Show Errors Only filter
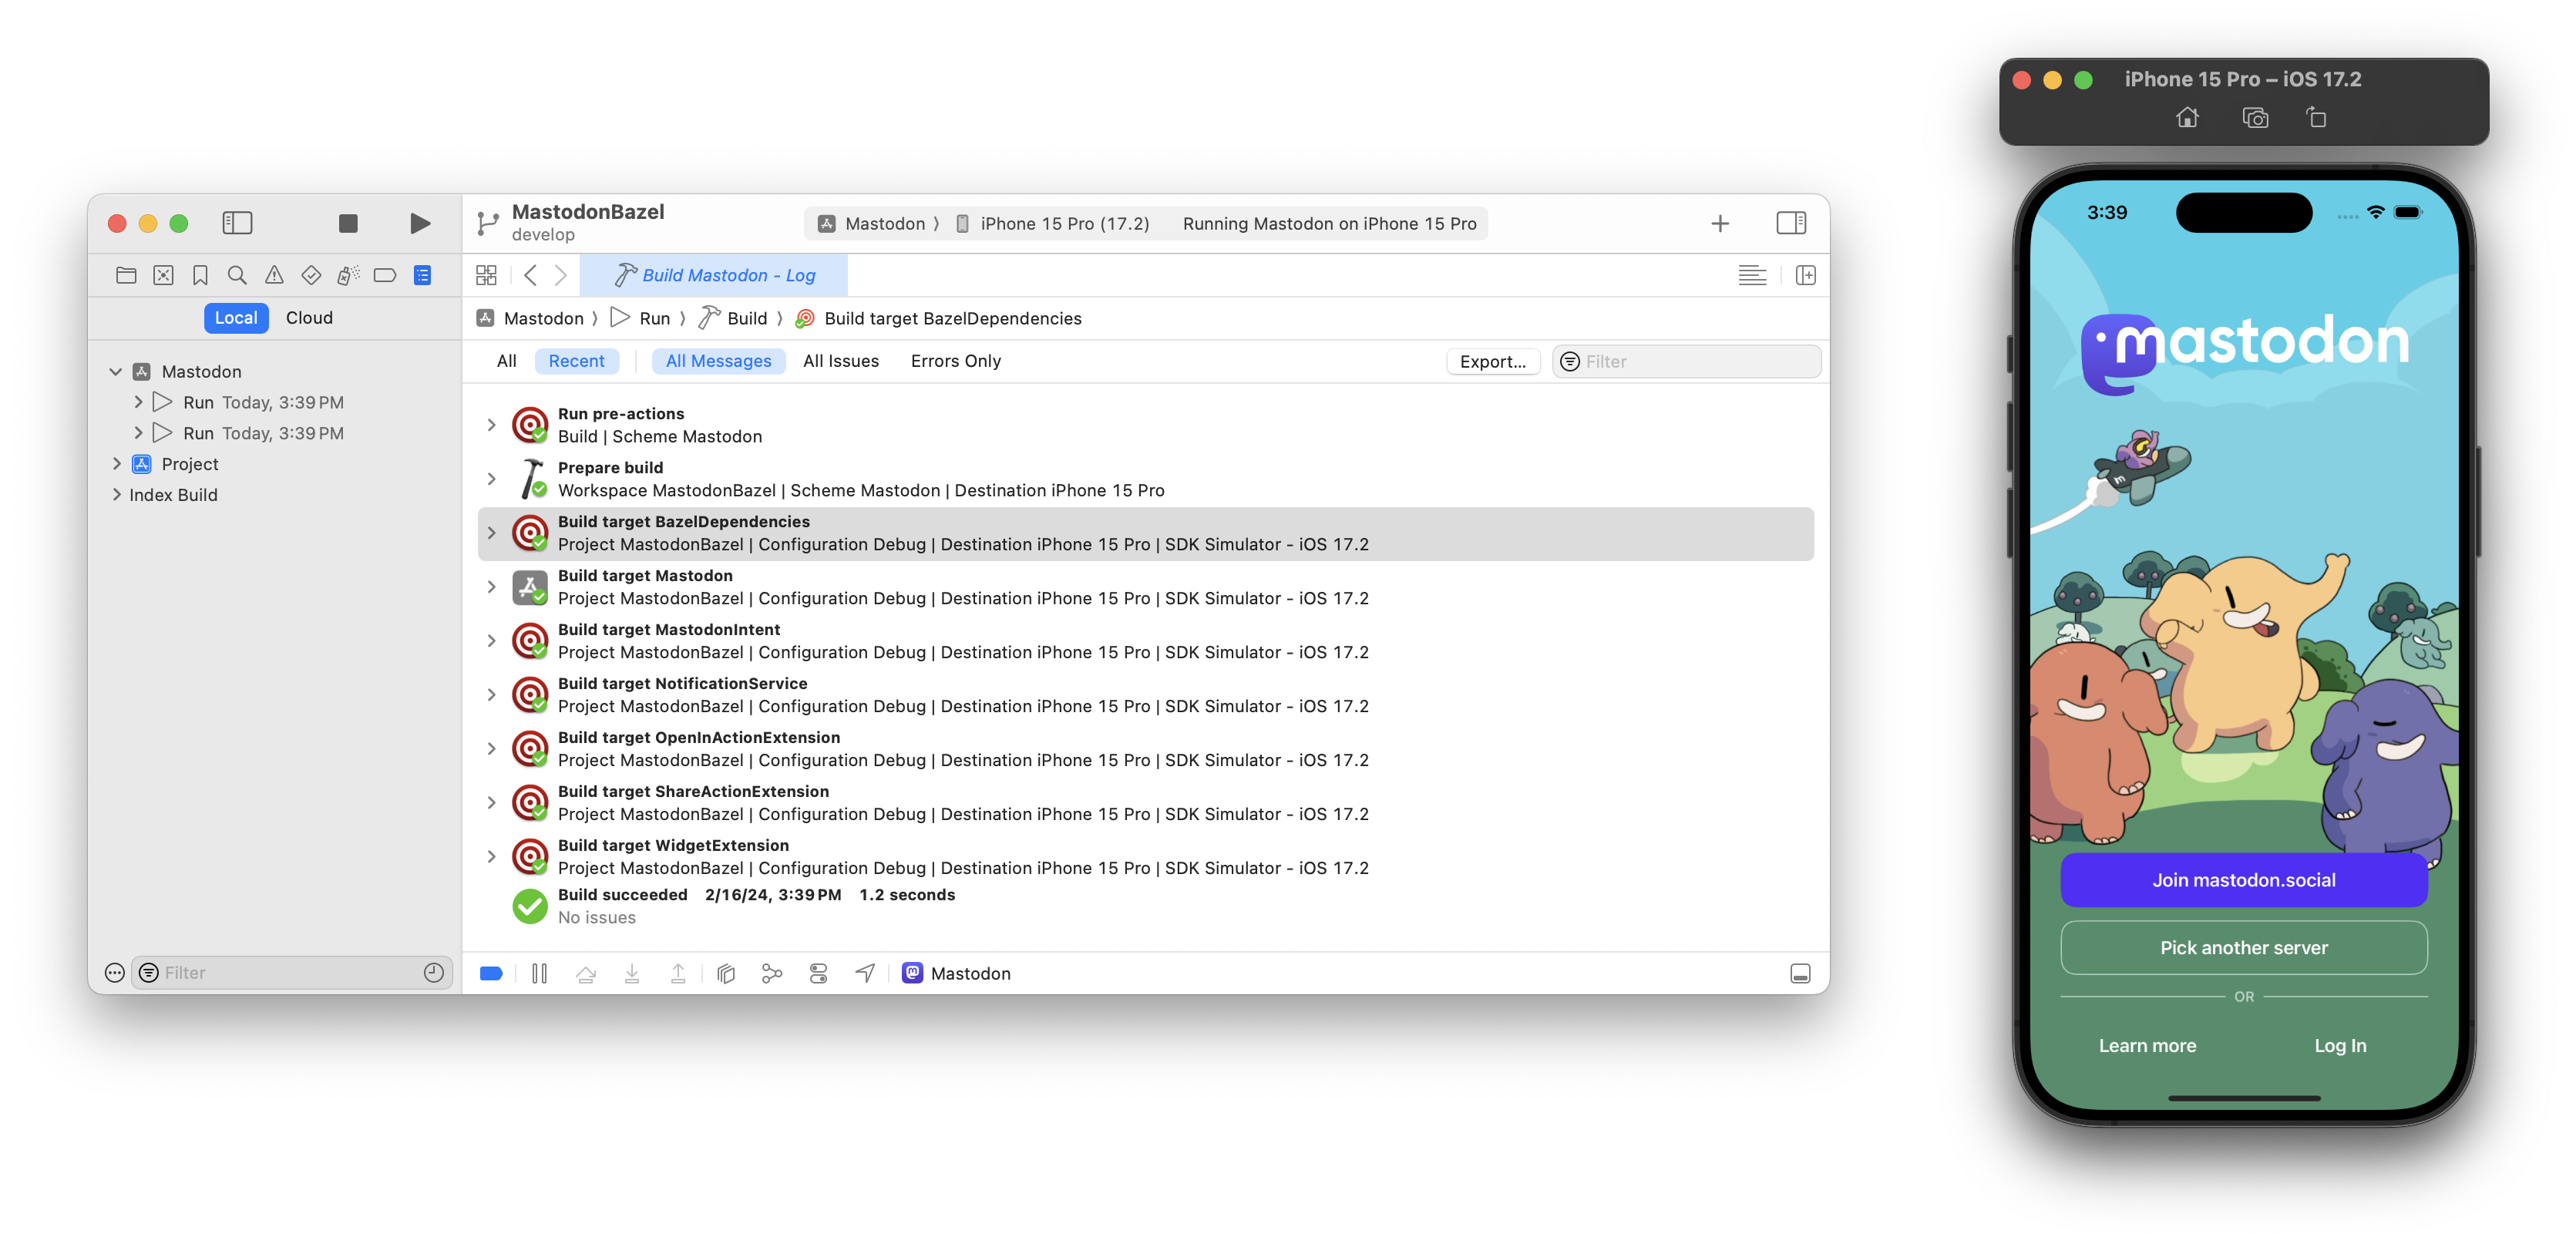2576x1244 pixels. (x=955, y=361)
